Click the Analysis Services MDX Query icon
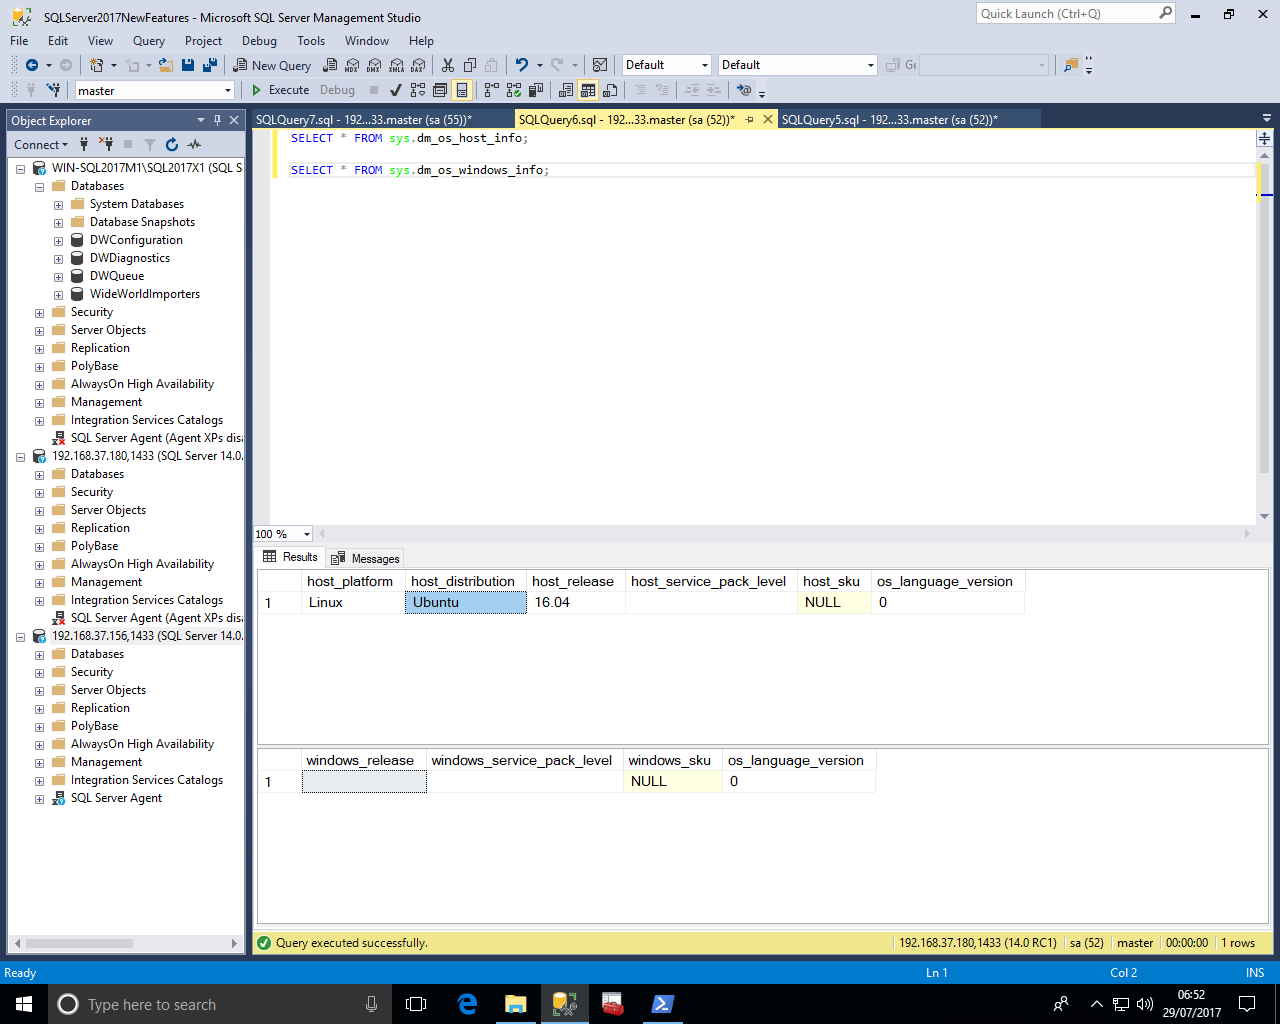Screen dimensions: 1280x1024 pyautogui.click(x=352, y=65)
